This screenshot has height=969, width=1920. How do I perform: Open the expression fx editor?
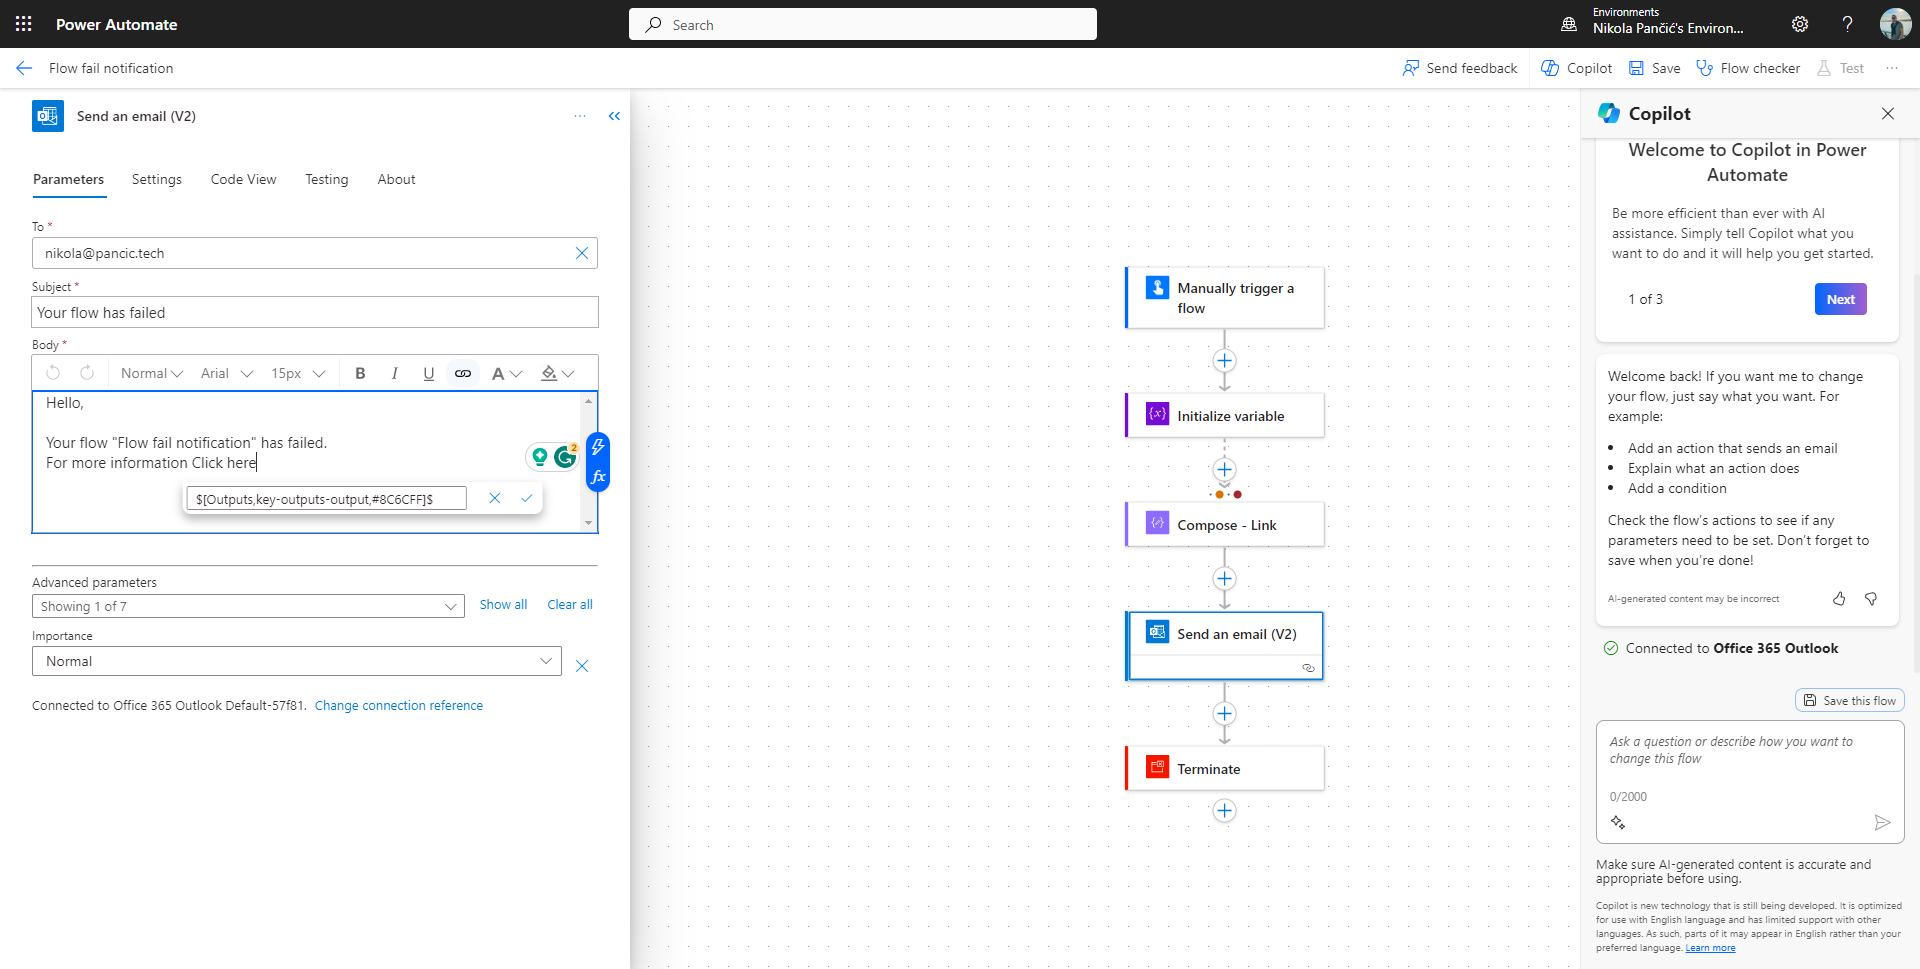[x=598, y=478]
